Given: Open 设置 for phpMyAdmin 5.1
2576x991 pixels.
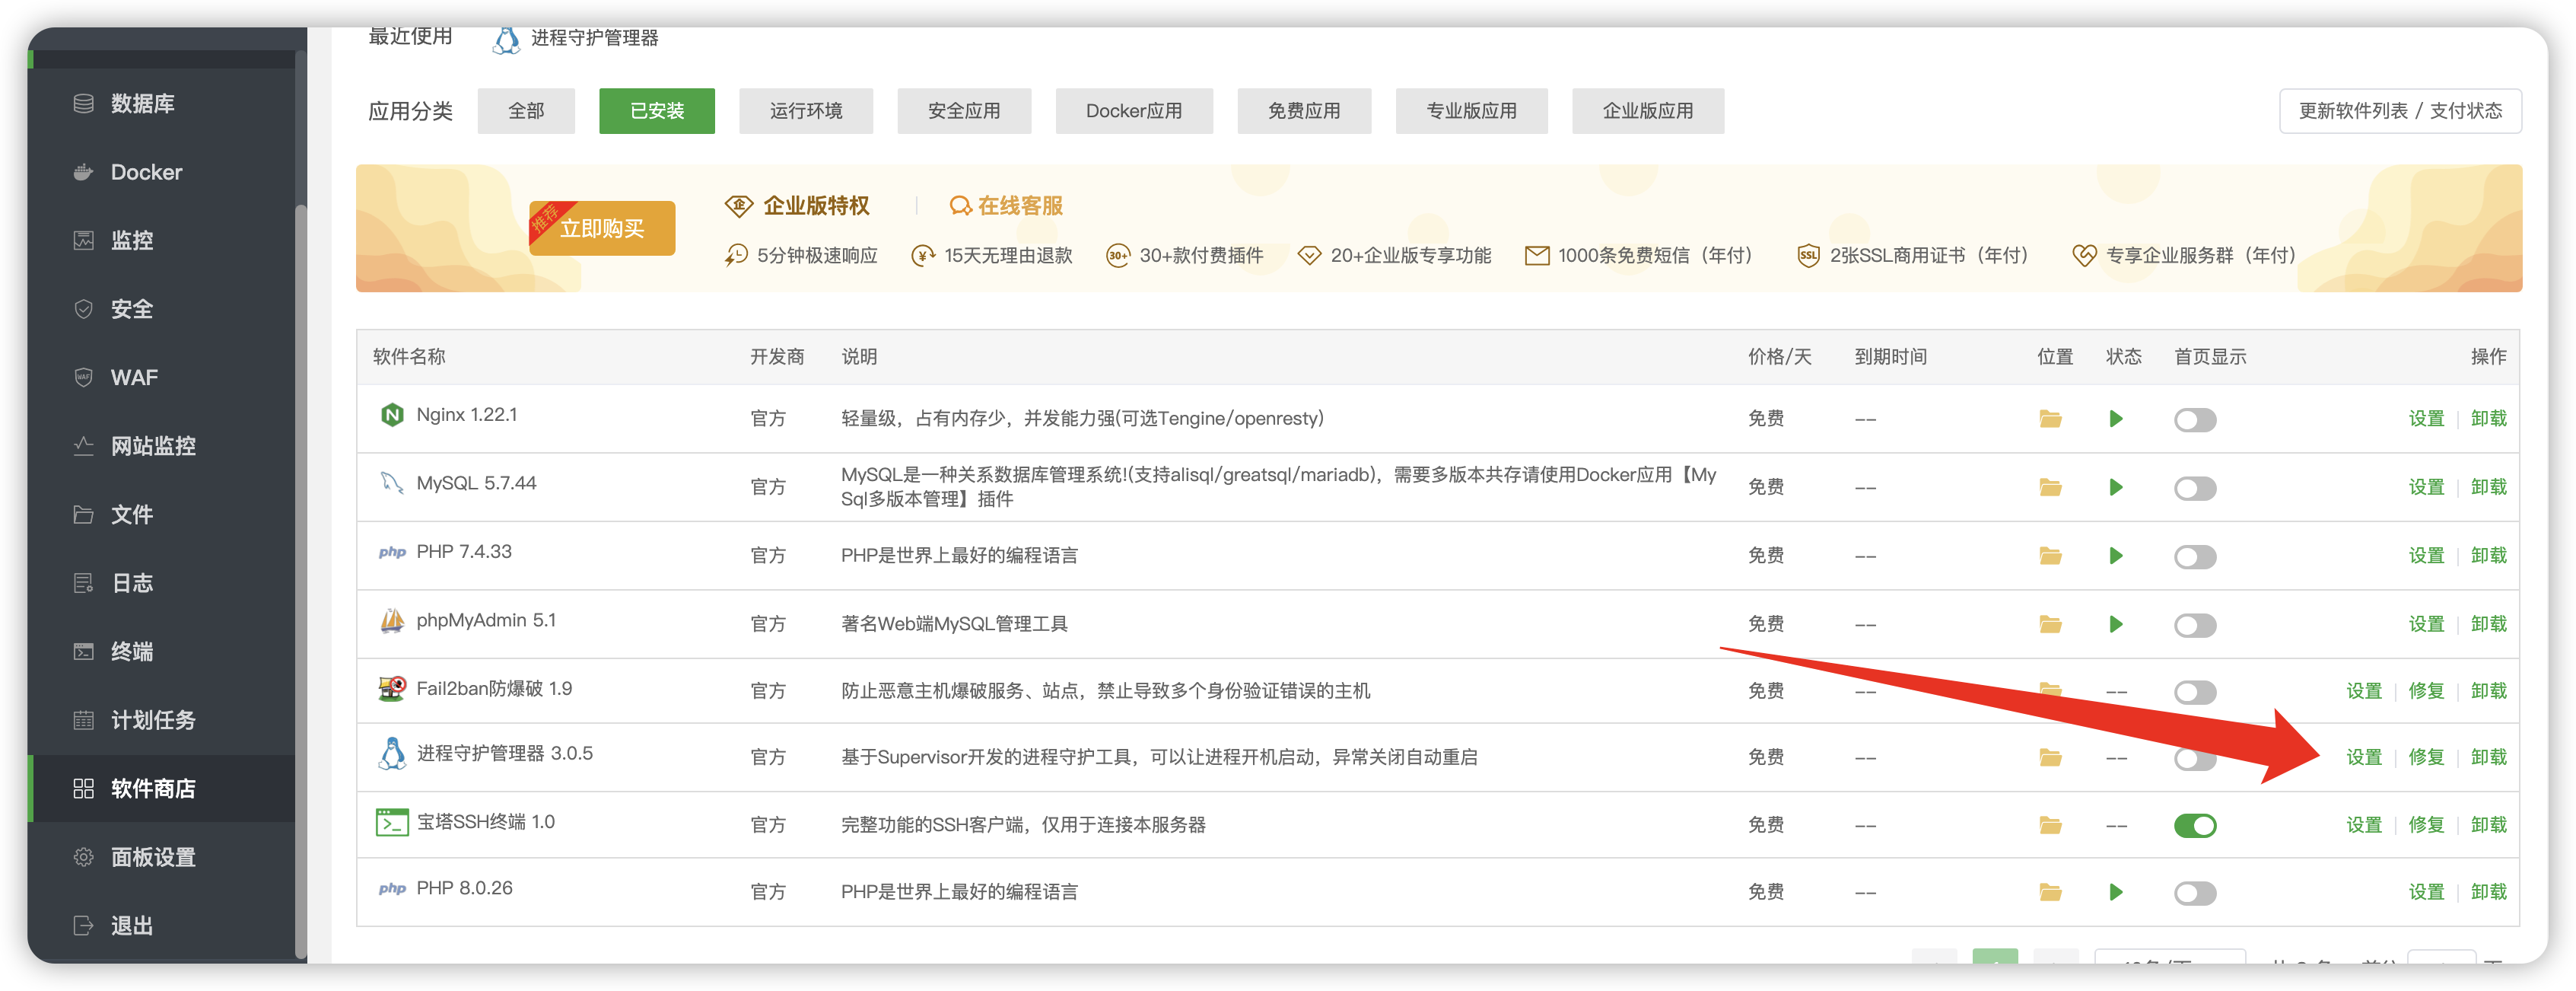Looking at the screenshot, I should [2426, 625].
